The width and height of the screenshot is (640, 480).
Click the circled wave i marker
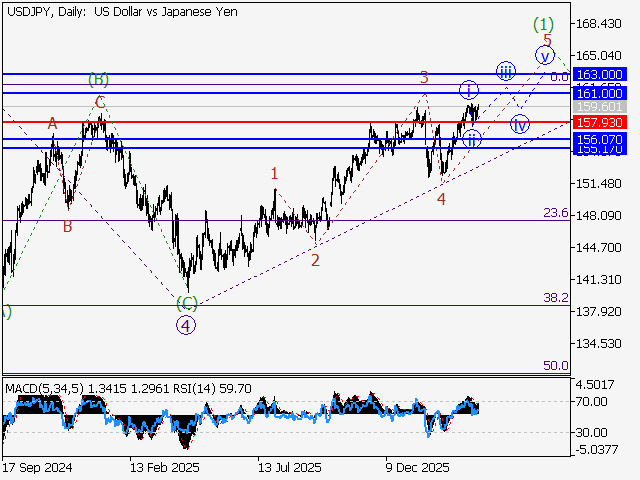tap(469, 90)
